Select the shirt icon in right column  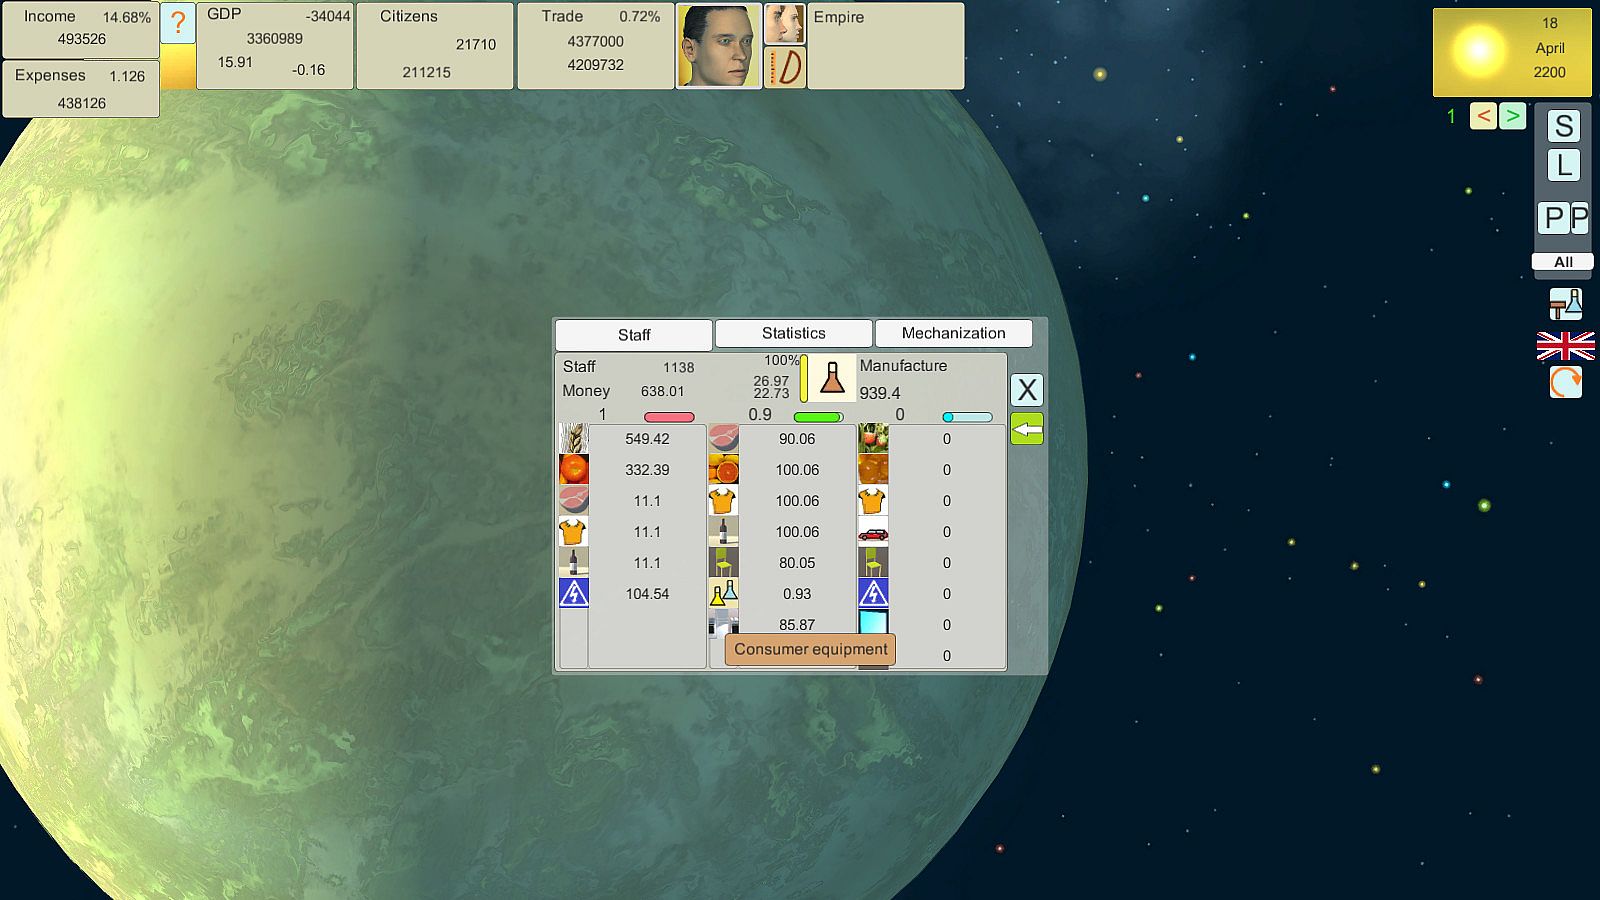(873, 501)
